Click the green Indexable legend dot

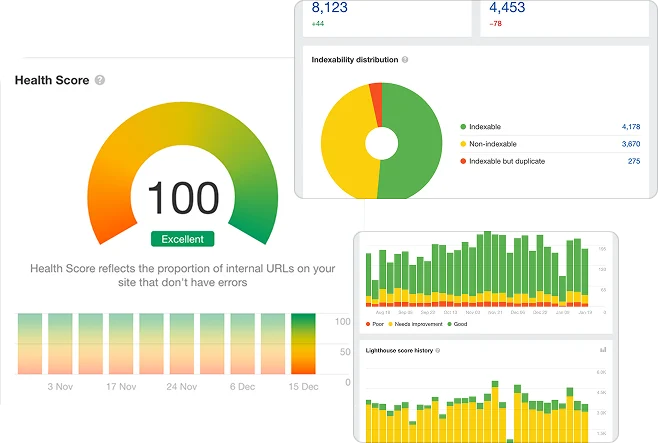pos(463,127)
